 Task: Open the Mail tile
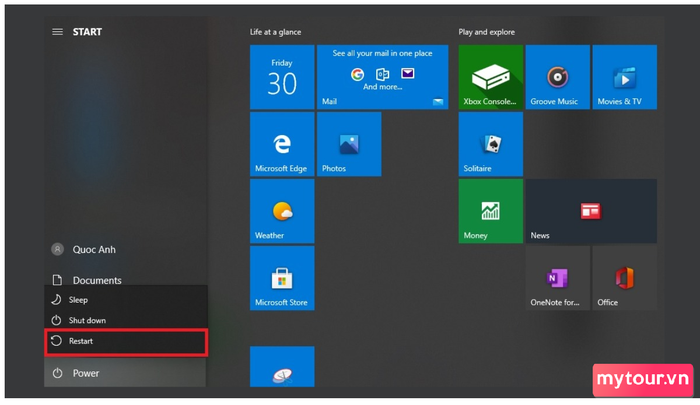383,77
